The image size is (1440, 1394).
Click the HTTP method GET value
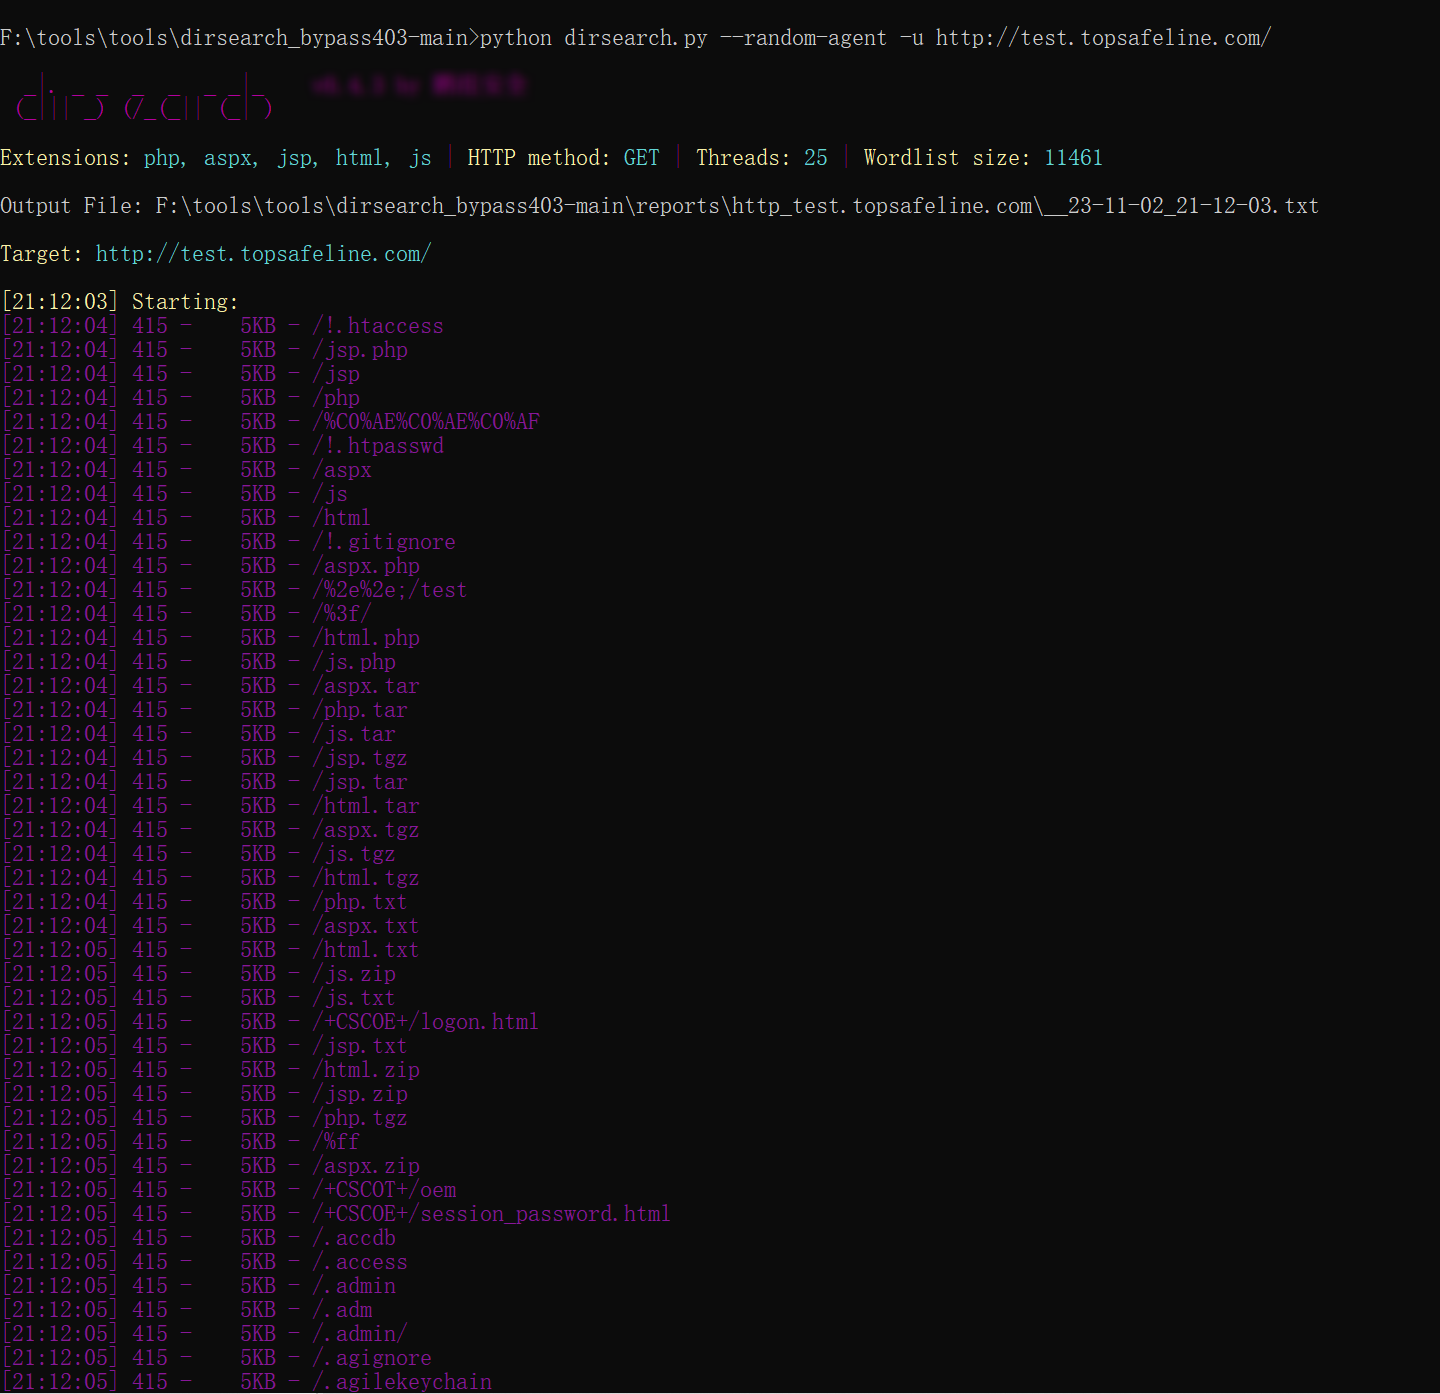pos(641,158)
